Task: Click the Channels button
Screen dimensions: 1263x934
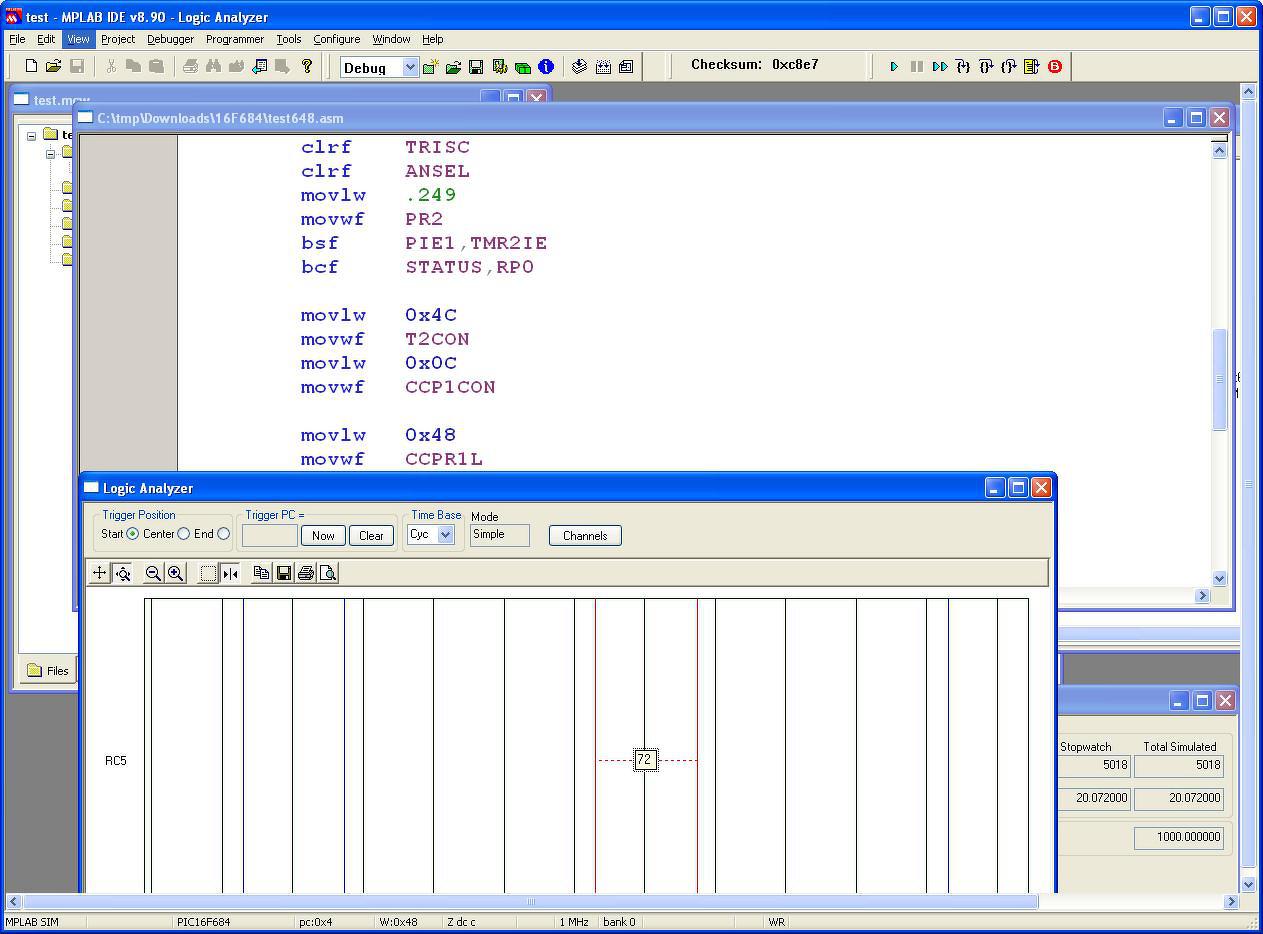Action: coord(585,536)
